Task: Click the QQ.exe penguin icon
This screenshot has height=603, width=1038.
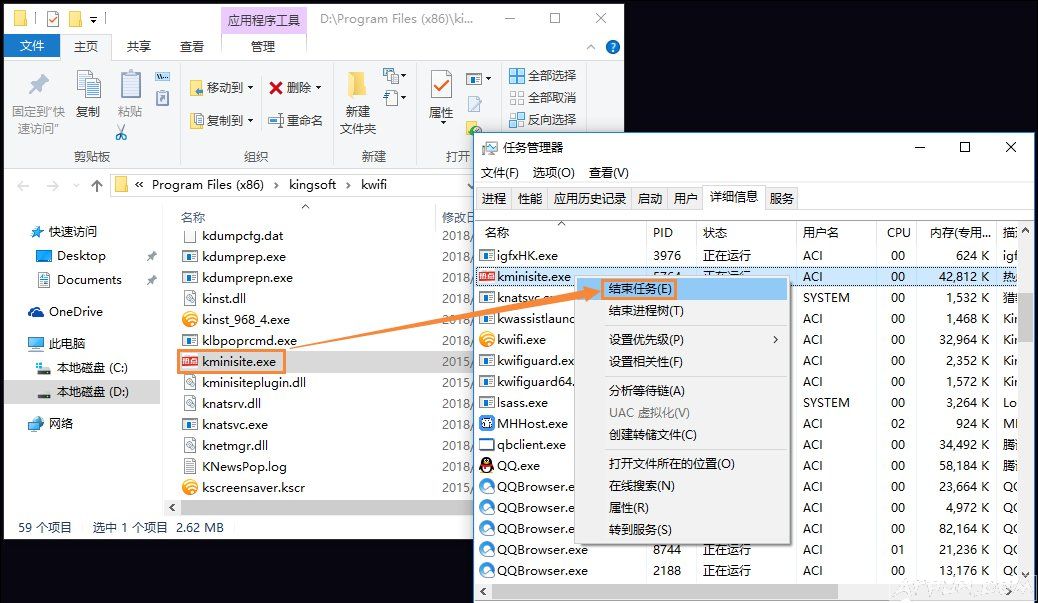Action: pos(487,465)
